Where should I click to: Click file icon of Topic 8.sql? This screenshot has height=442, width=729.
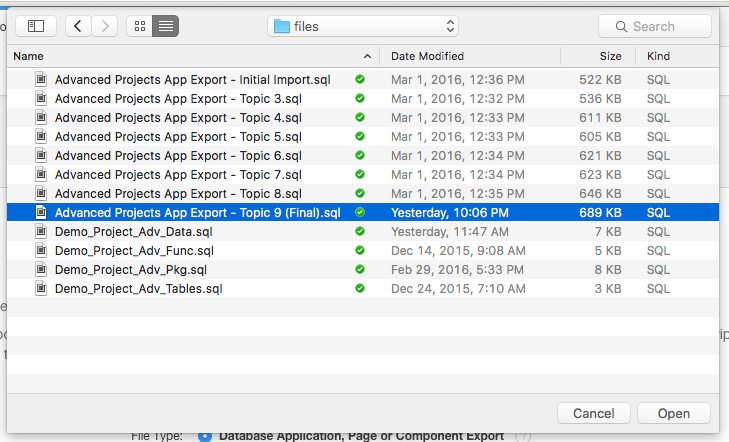[41, 194]
